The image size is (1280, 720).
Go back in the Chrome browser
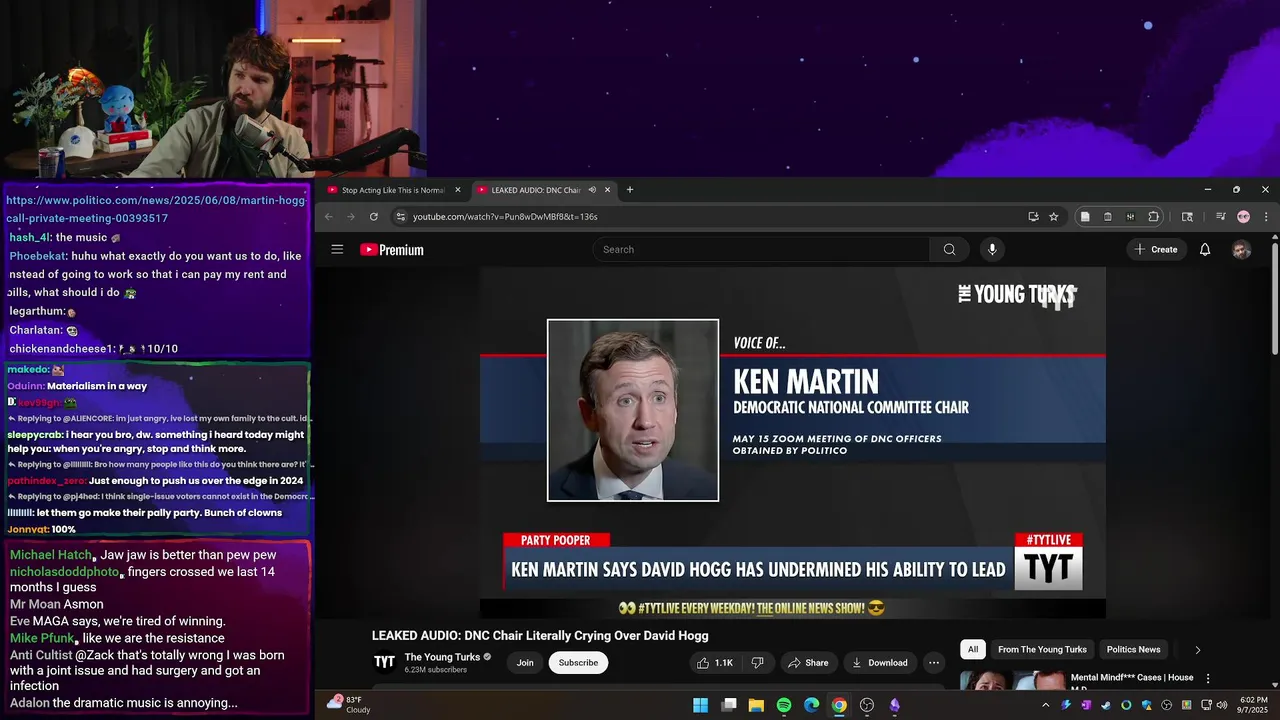(x=328, y=216)
